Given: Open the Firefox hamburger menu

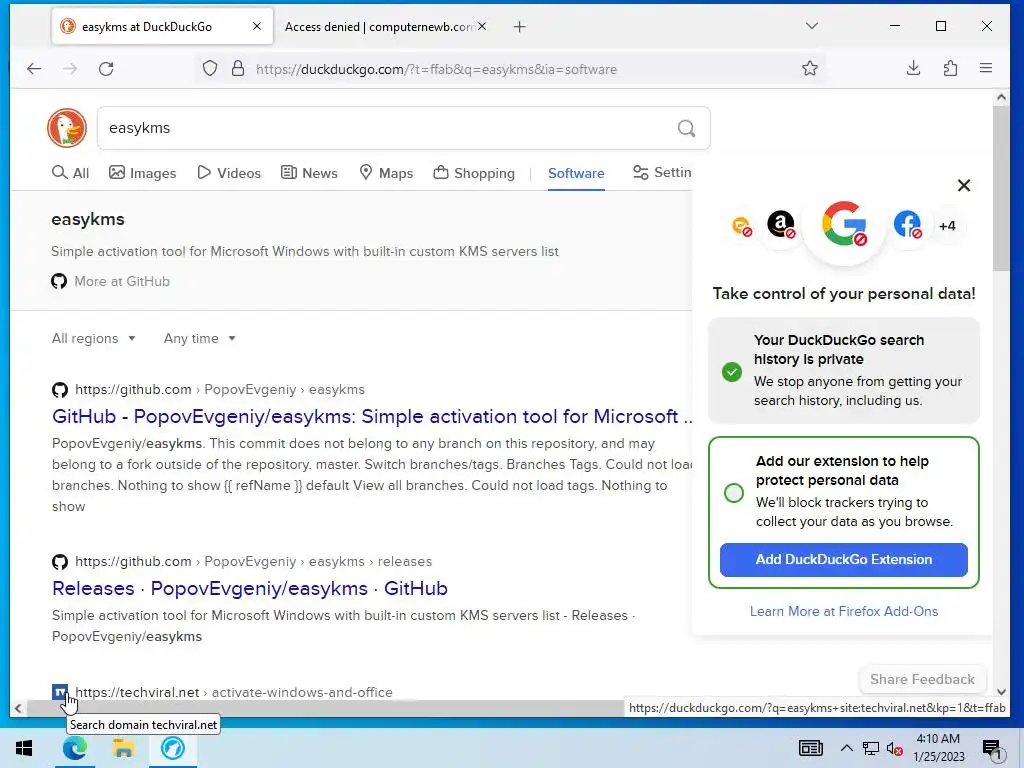Looking at the screenshot, I should [x=986, y=69].
